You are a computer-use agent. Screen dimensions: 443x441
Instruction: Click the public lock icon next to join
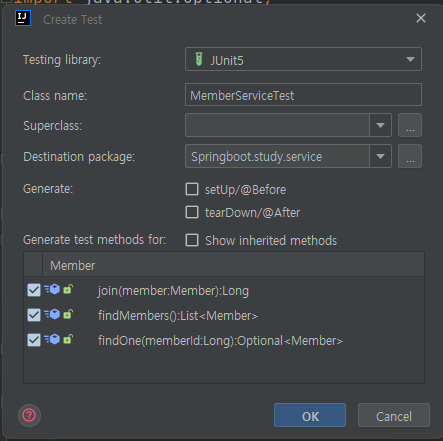pos(68,289)
